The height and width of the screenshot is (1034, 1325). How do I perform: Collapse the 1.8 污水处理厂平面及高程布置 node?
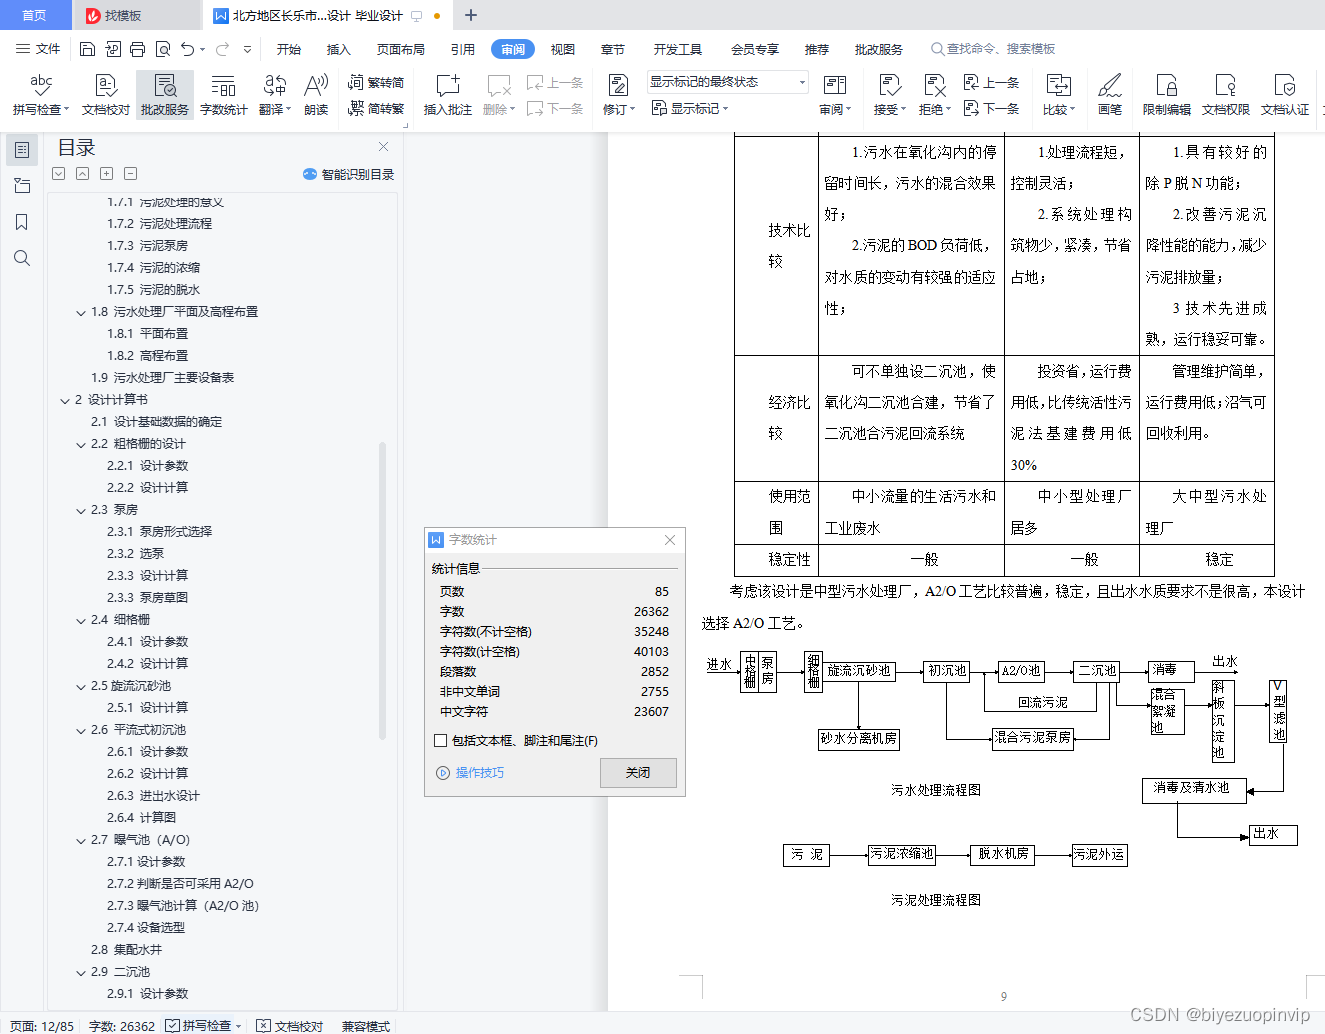[x=81, y=313]
